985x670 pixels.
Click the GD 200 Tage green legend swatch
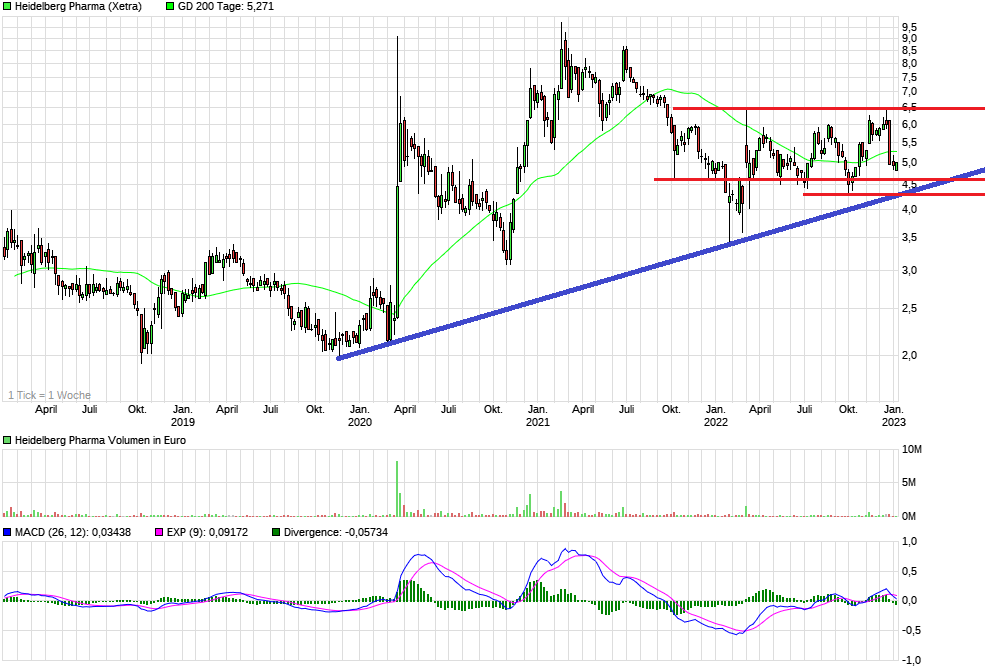170,6
